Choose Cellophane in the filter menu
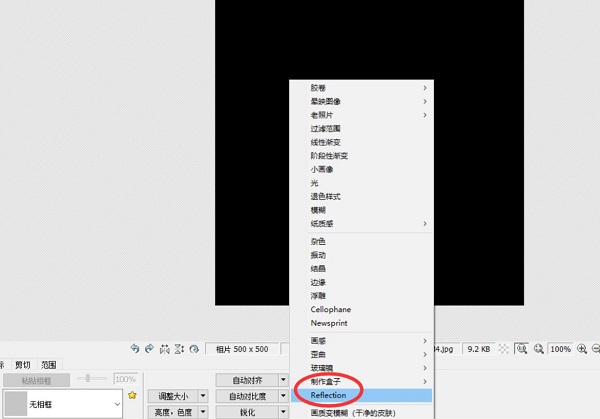Viewport: 600px width, 419px height. click(331, 310)
